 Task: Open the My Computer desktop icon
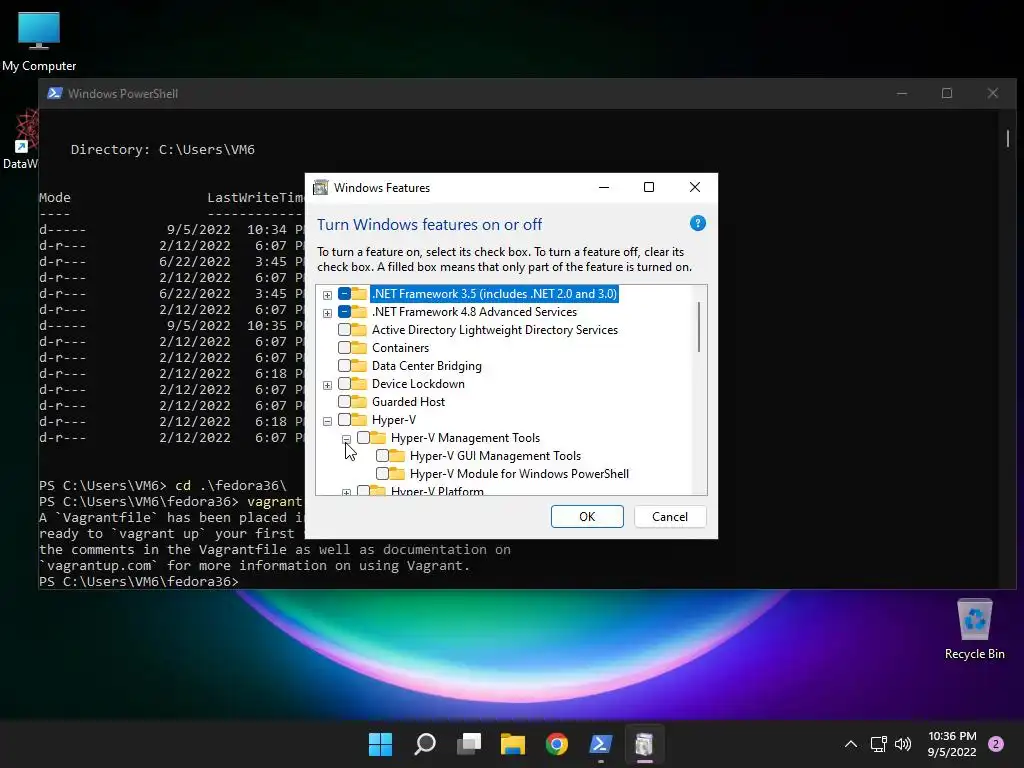click(39, 42)
